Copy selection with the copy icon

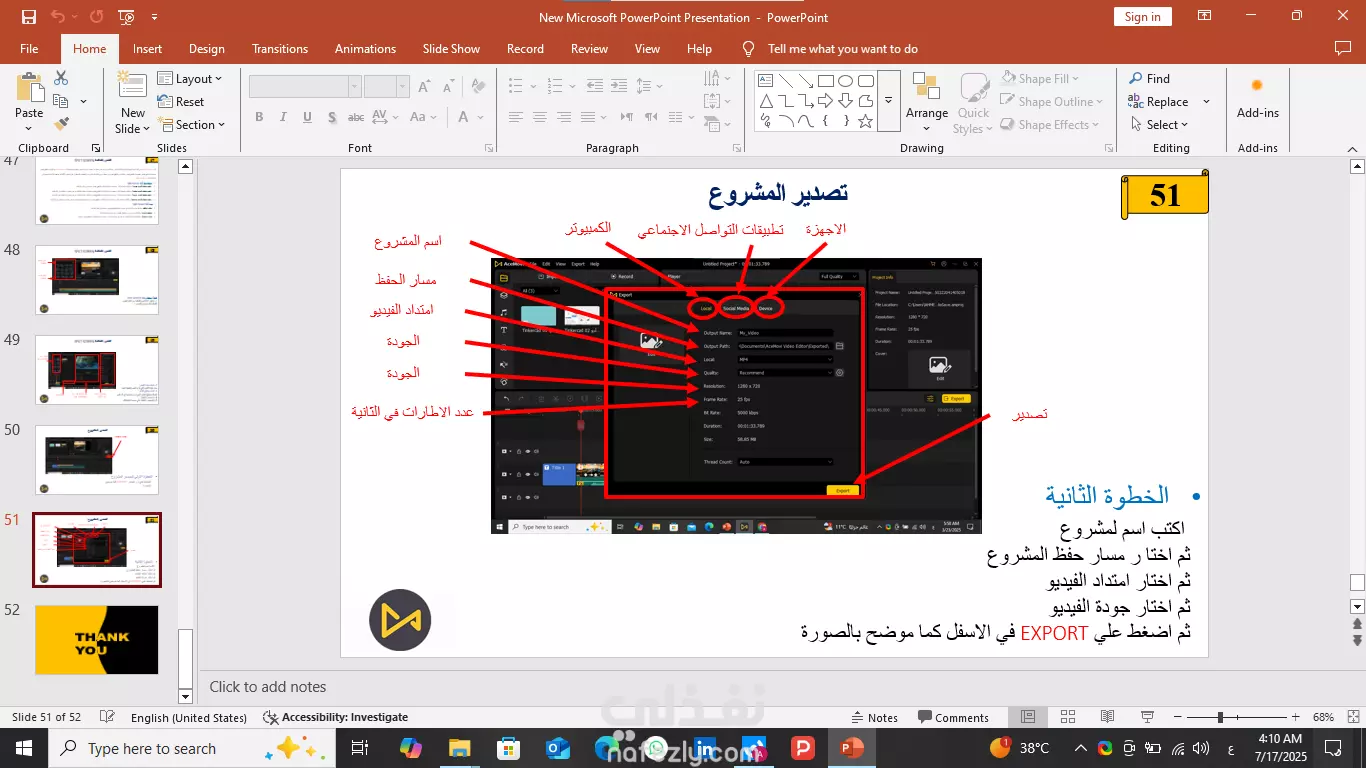[x=61, y=101]
